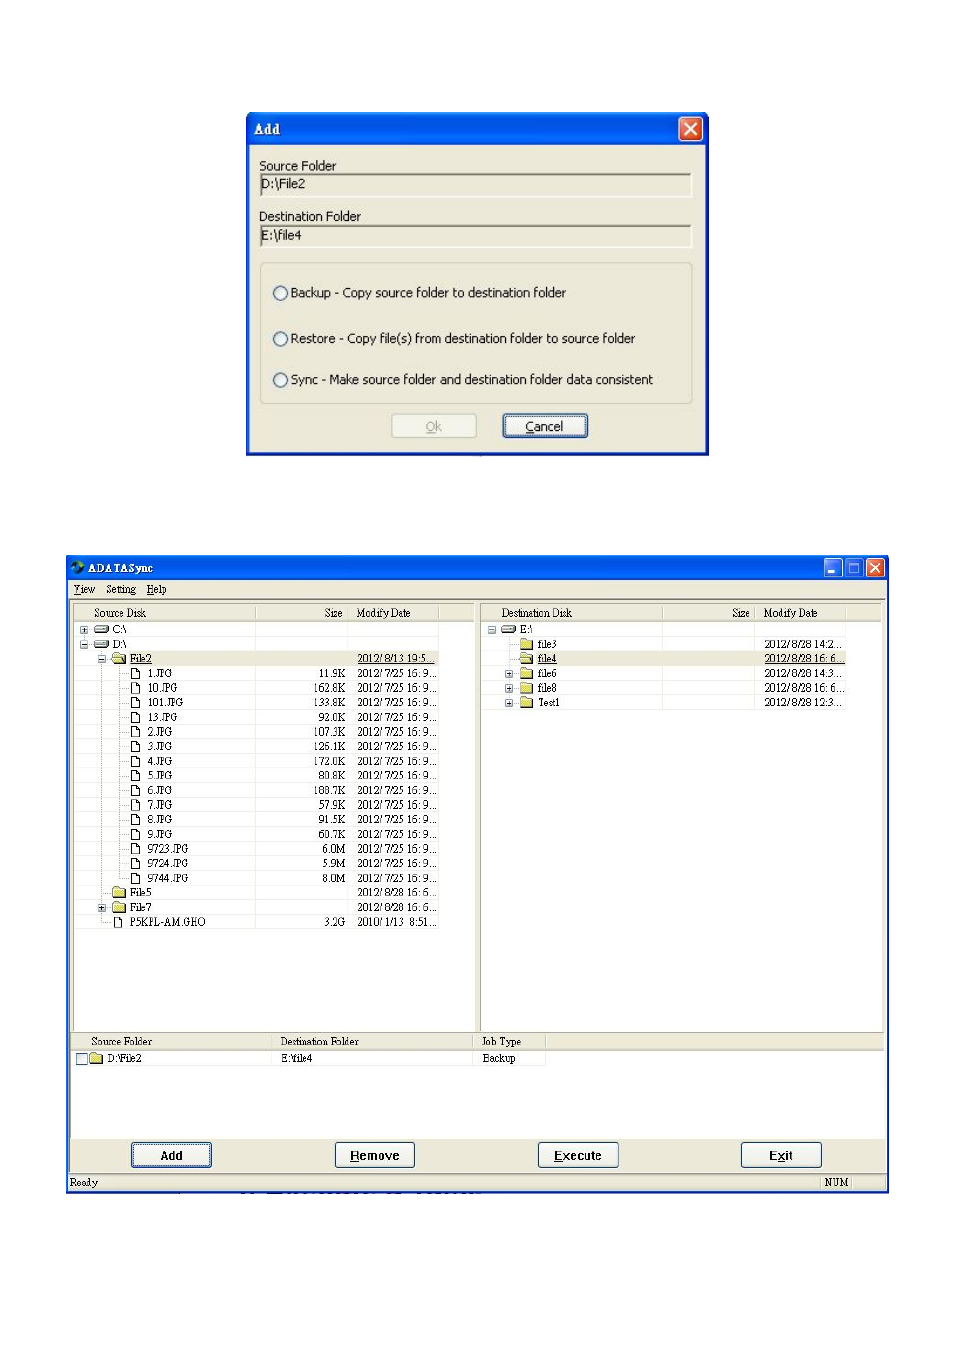Click the 4.JPG file icon
The width and height of the screenshot is (954, 1350).
(136, 761)
